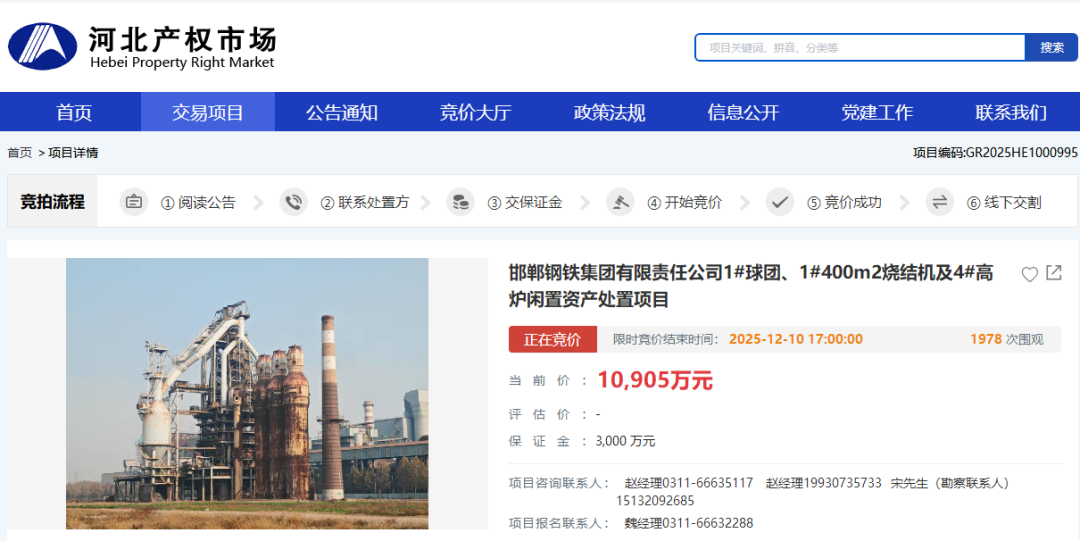Click the 项目报名联系人 label
The height and width of the screenshot is (541, 1080).
(x=559, y=524)
